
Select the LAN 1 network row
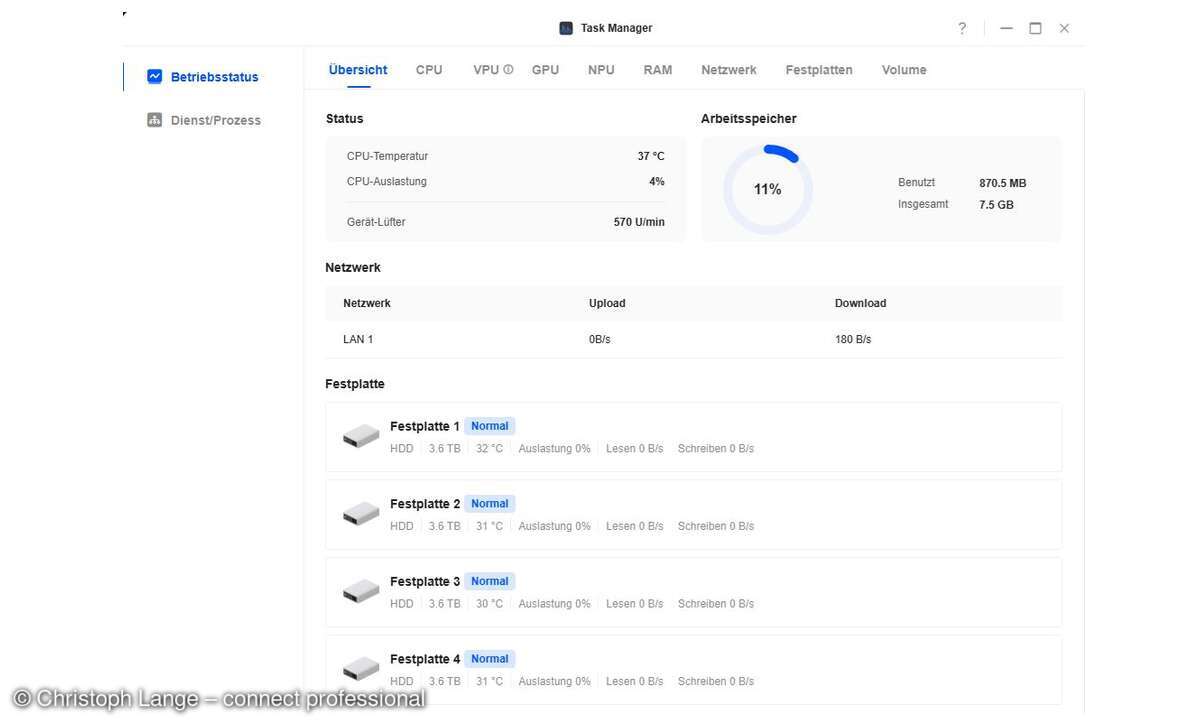pyautogui.click(x=693, y=340)
